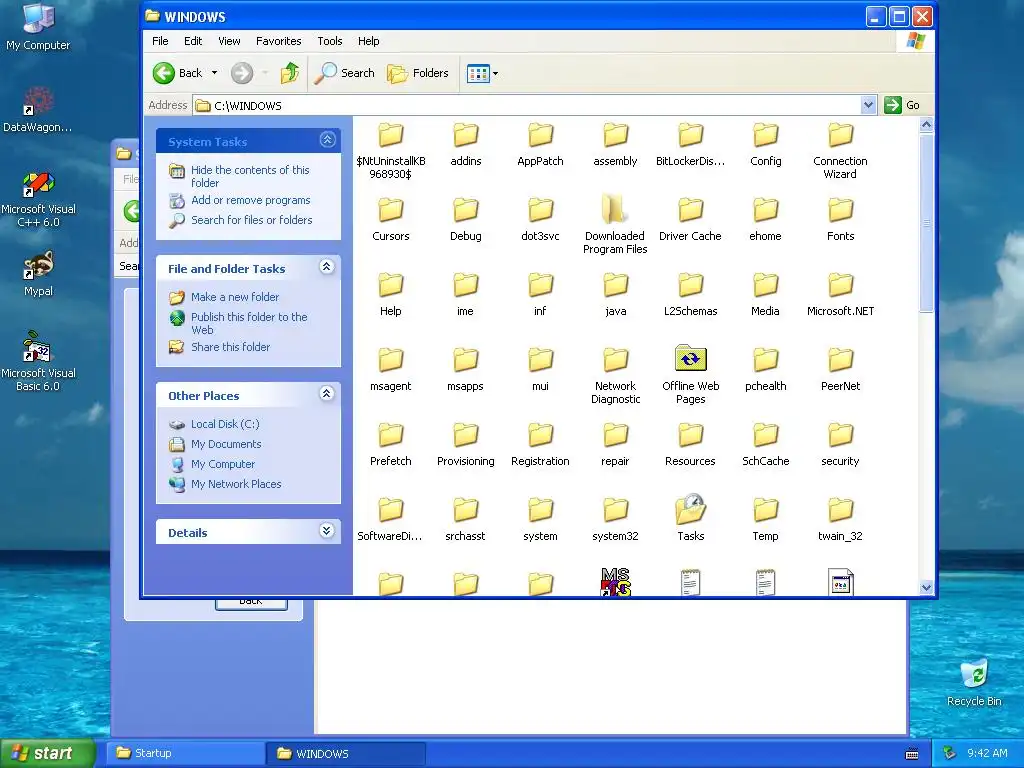Switch to Startup window in taskbar

(186, 753)
